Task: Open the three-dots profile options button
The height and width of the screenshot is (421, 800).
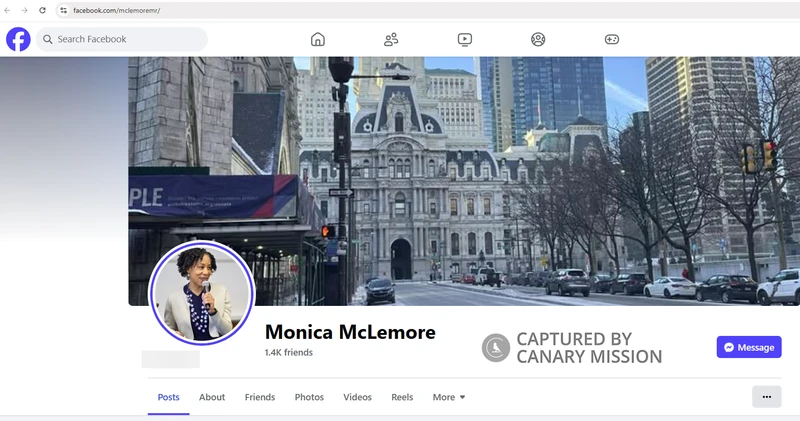Action: (x=766, y=397)
